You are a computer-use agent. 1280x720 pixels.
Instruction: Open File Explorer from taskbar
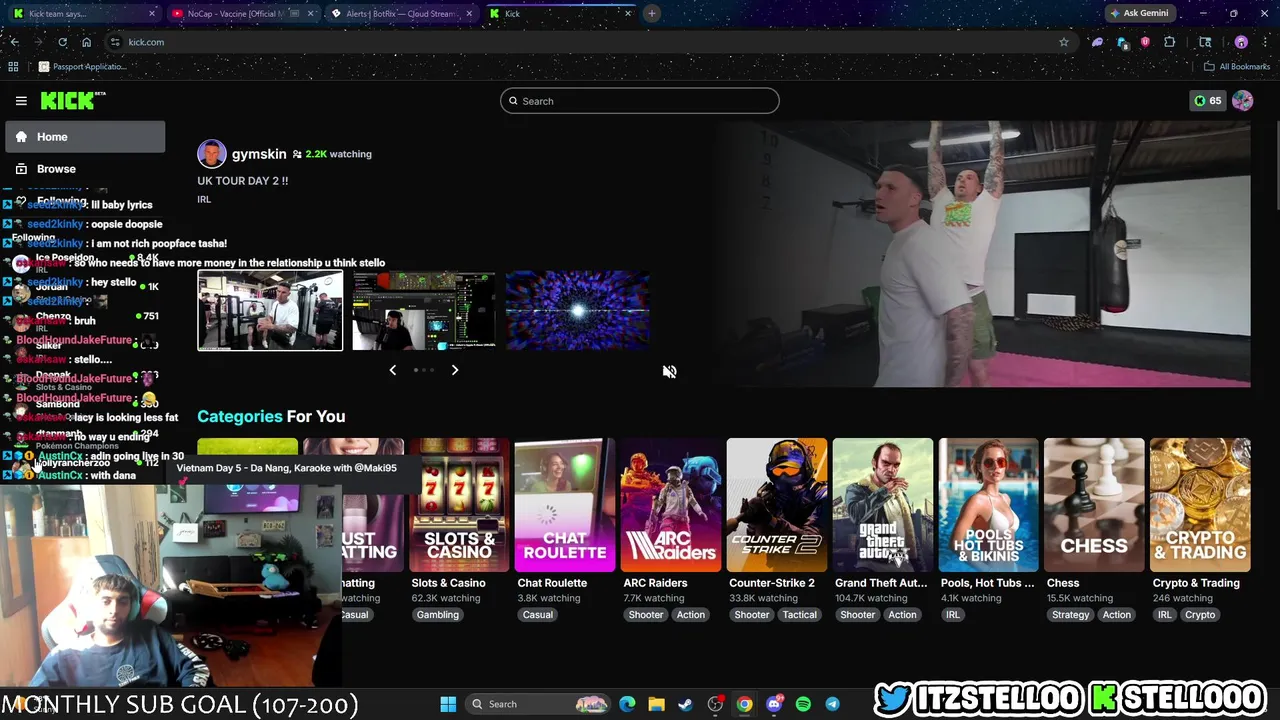(656, 704)
